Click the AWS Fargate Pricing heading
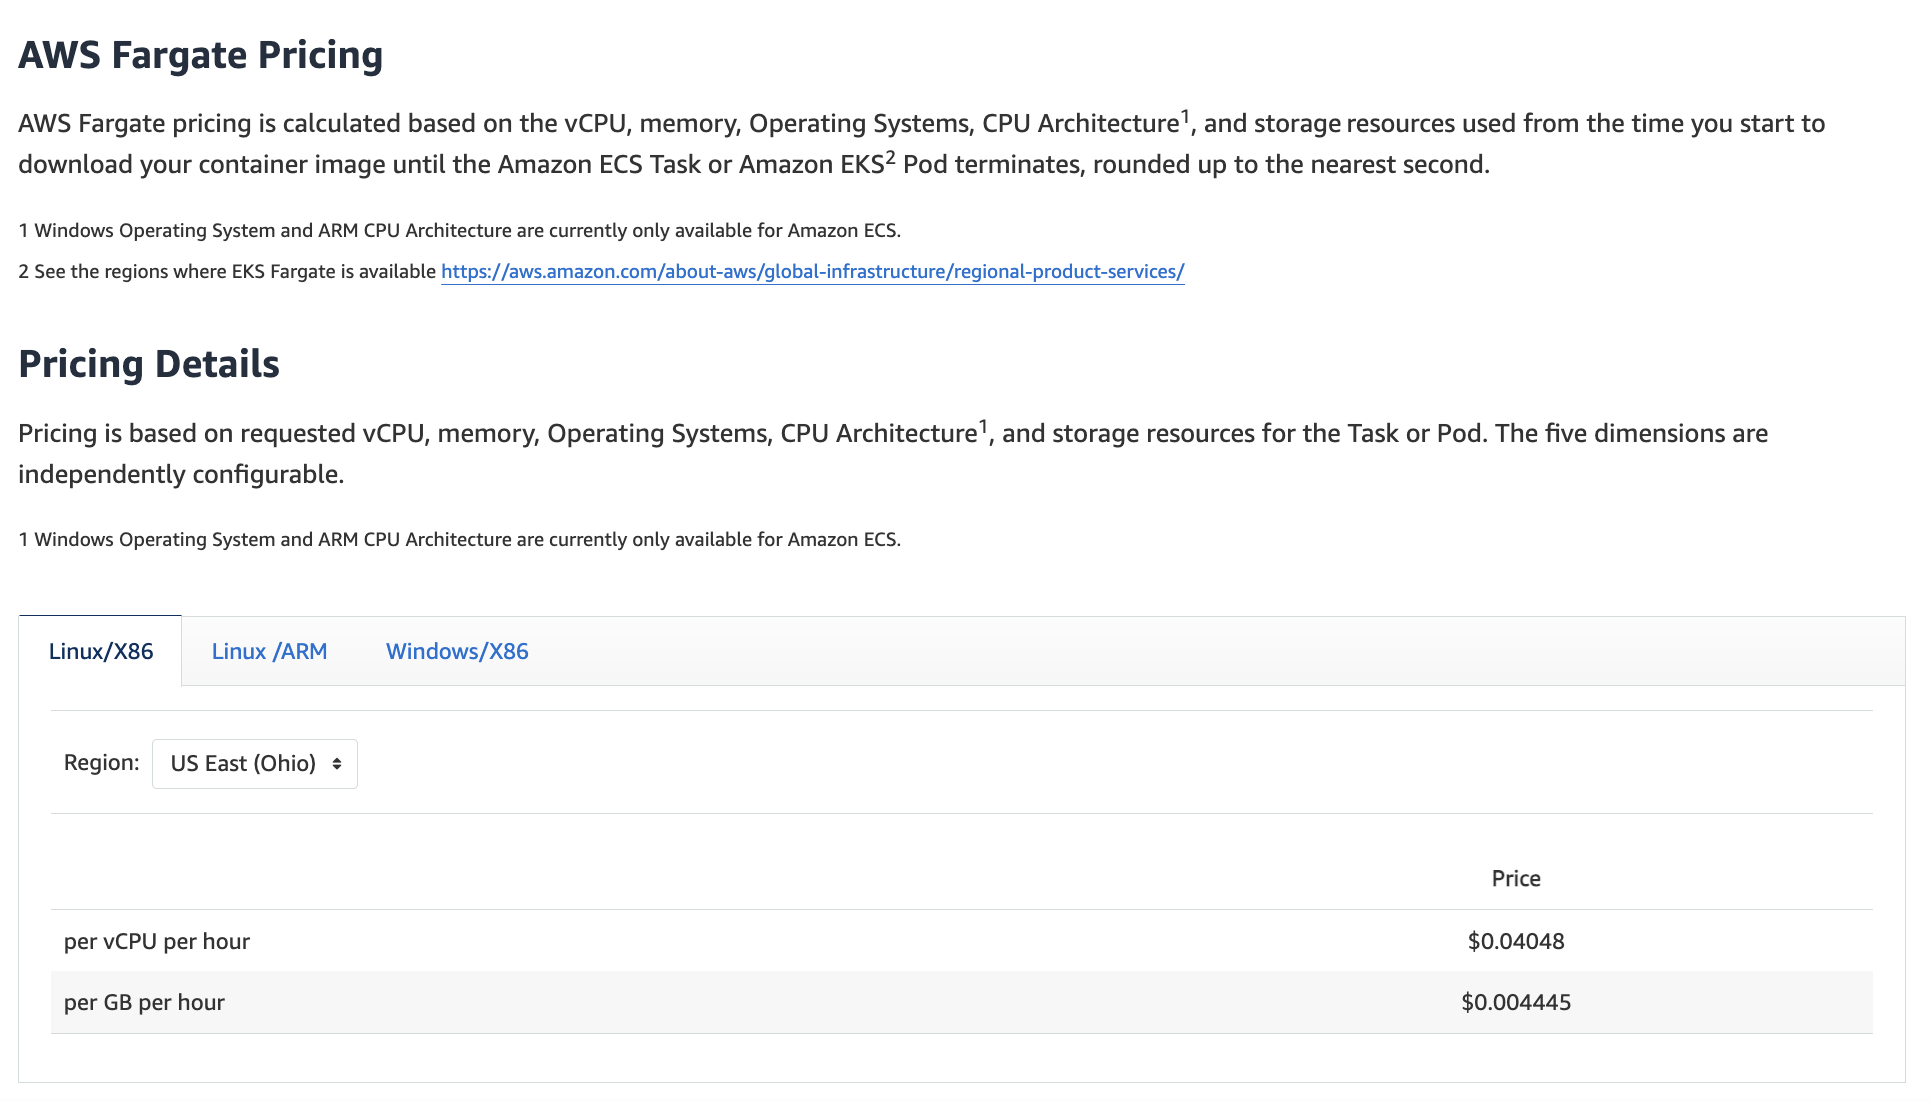 click(199, 55)
